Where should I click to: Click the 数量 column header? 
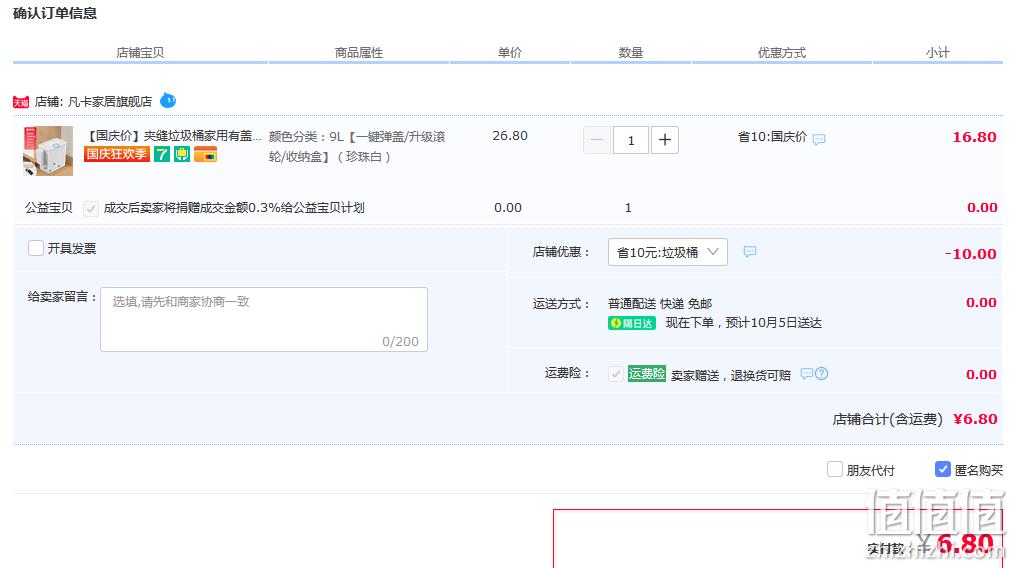click(630, 52)
